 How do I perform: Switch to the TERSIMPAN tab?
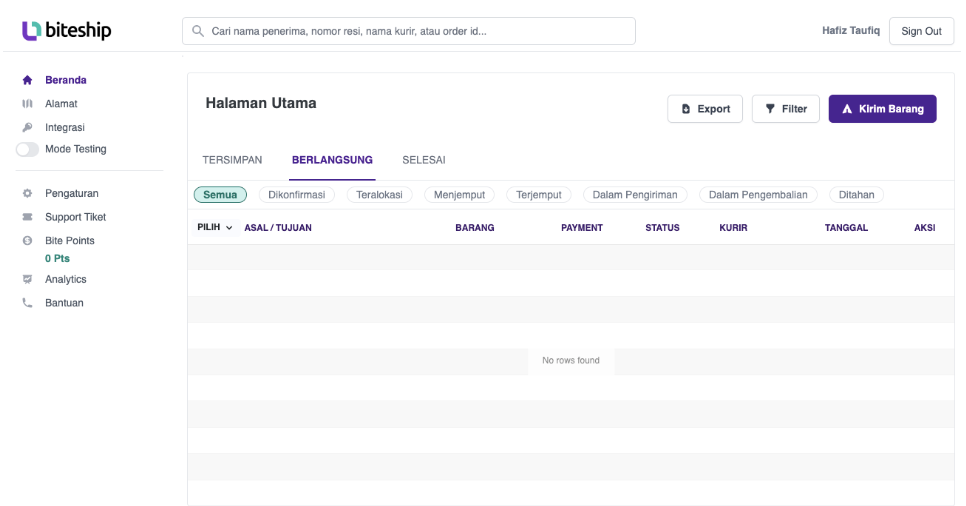(x=232, y=160)
